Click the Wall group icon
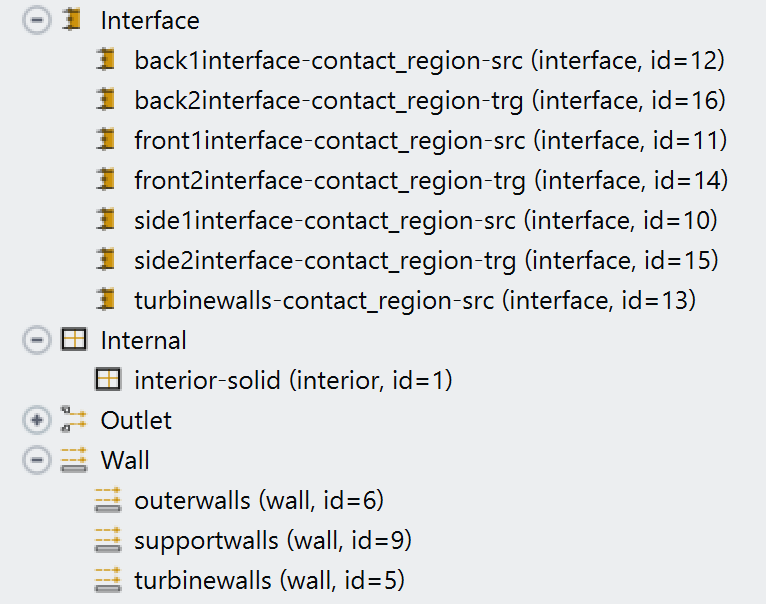766x604 pixels. click(x=73, y=460)
